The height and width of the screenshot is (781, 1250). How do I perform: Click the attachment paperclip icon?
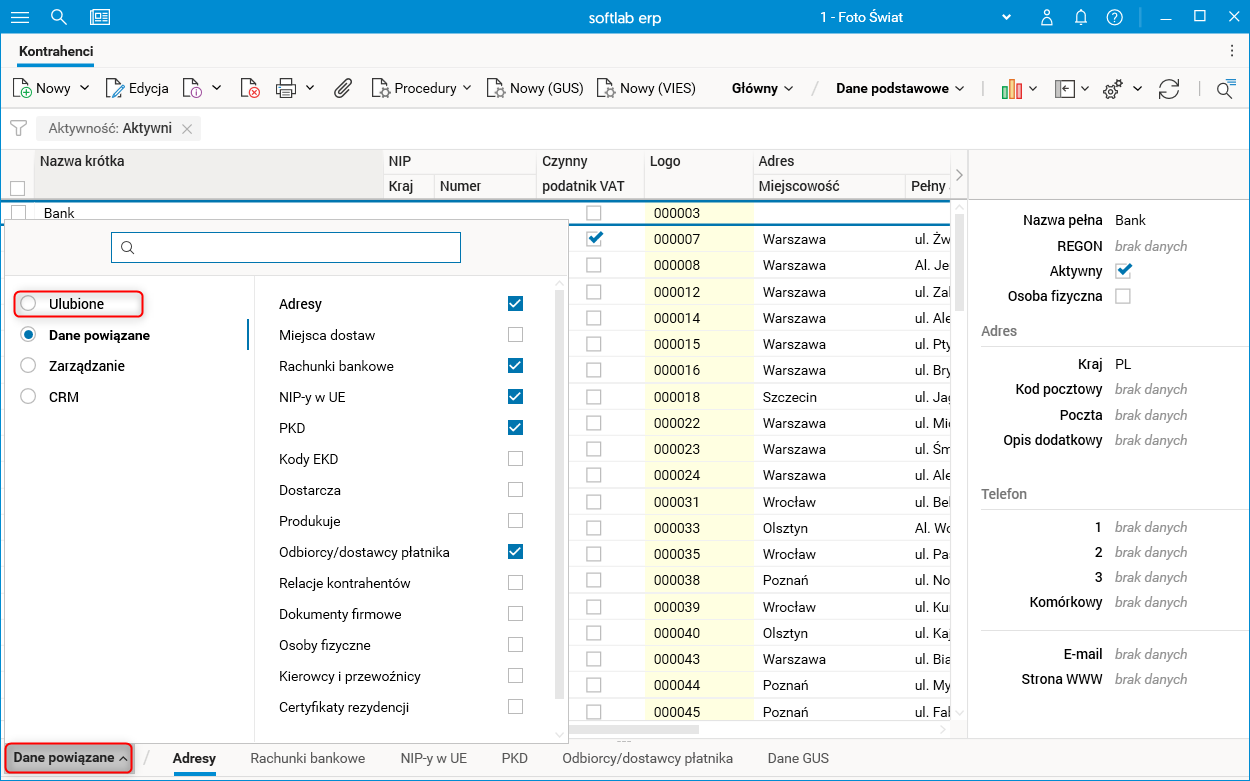click(343, 88)
